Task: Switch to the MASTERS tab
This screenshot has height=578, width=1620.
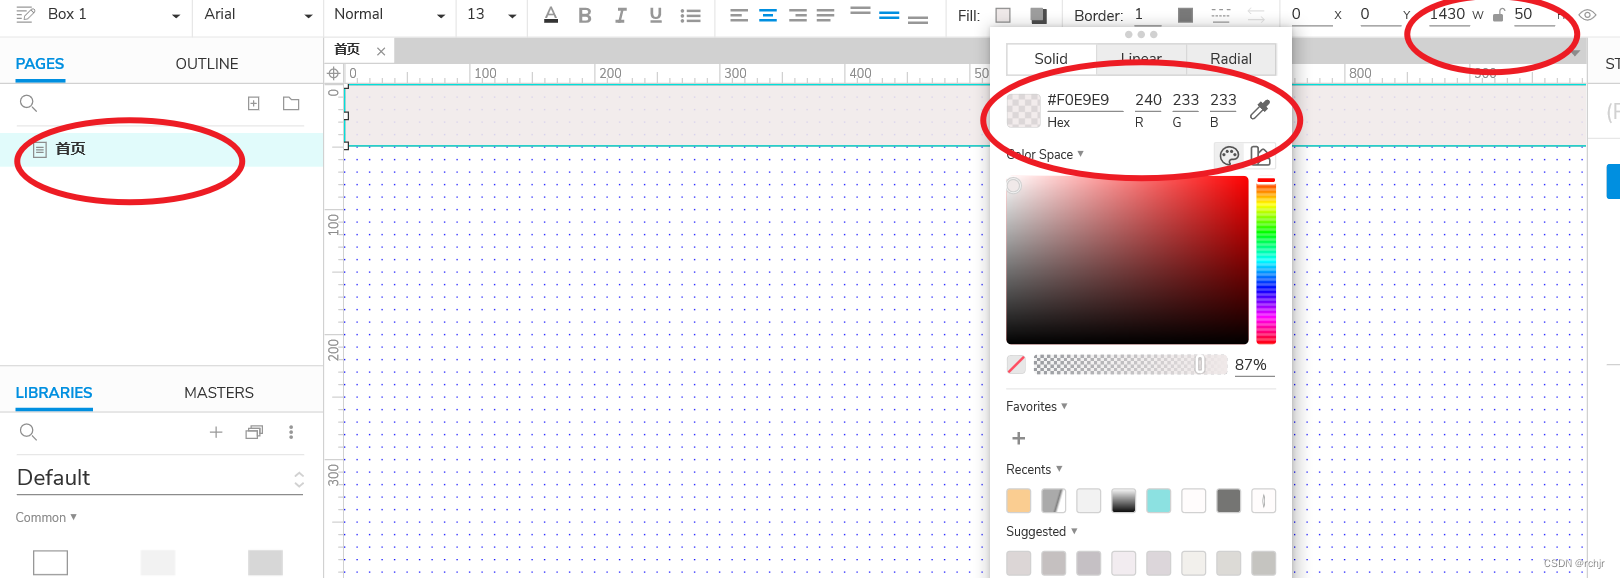Action: (x=219, y=393)
